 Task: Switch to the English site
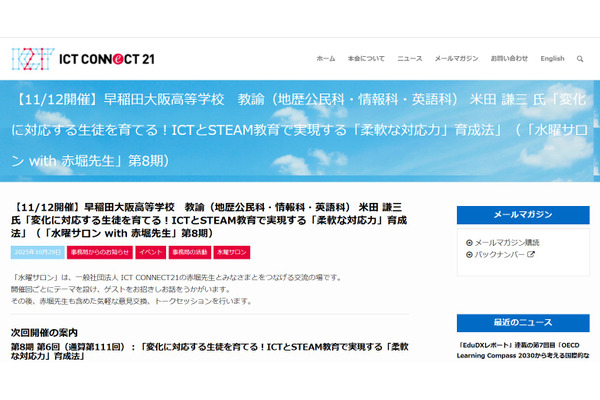(552, 59)
